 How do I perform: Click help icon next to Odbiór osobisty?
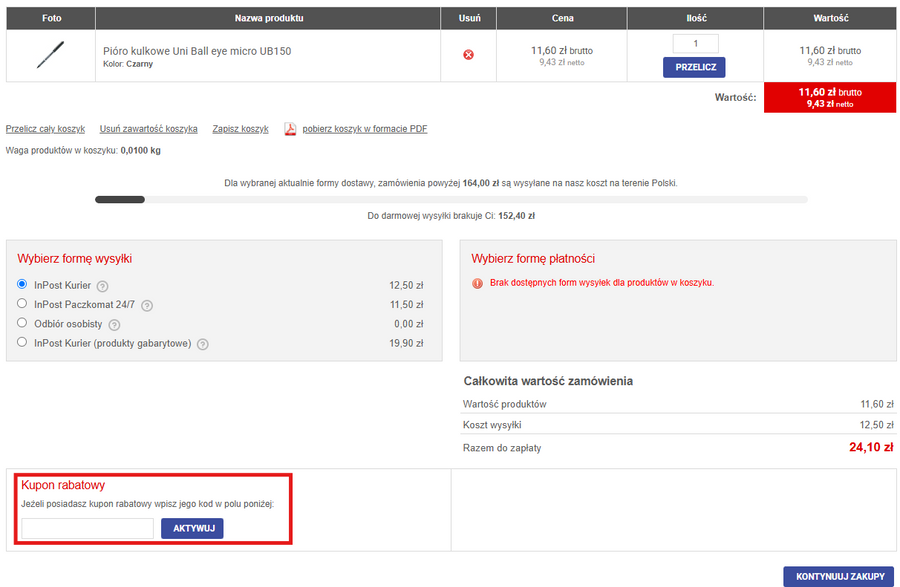[114, 325]
